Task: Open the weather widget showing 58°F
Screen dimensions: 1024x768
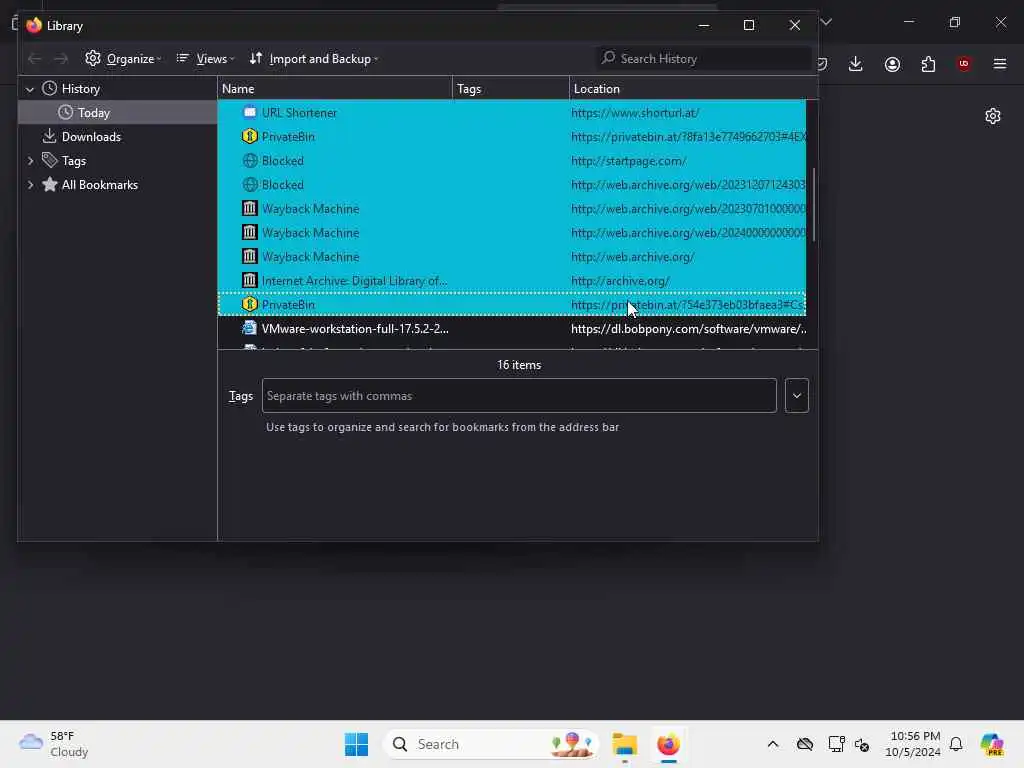Action: 54,744
